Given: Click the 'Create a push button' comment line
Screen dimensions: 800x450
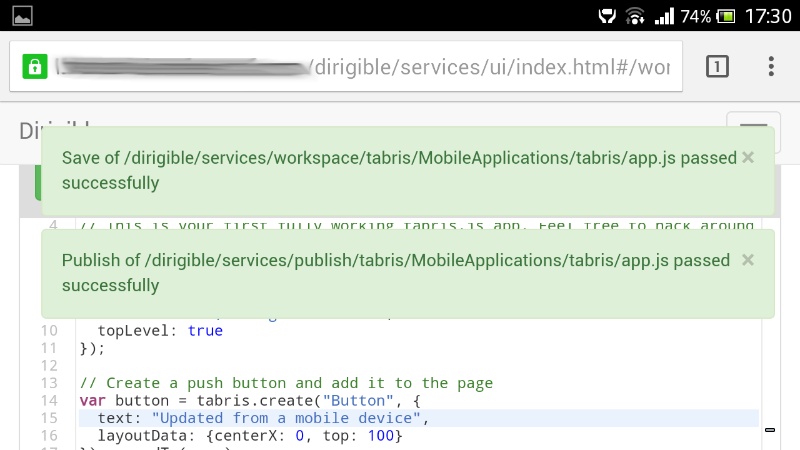Looking at the screenshot, I should pos(286,383).
